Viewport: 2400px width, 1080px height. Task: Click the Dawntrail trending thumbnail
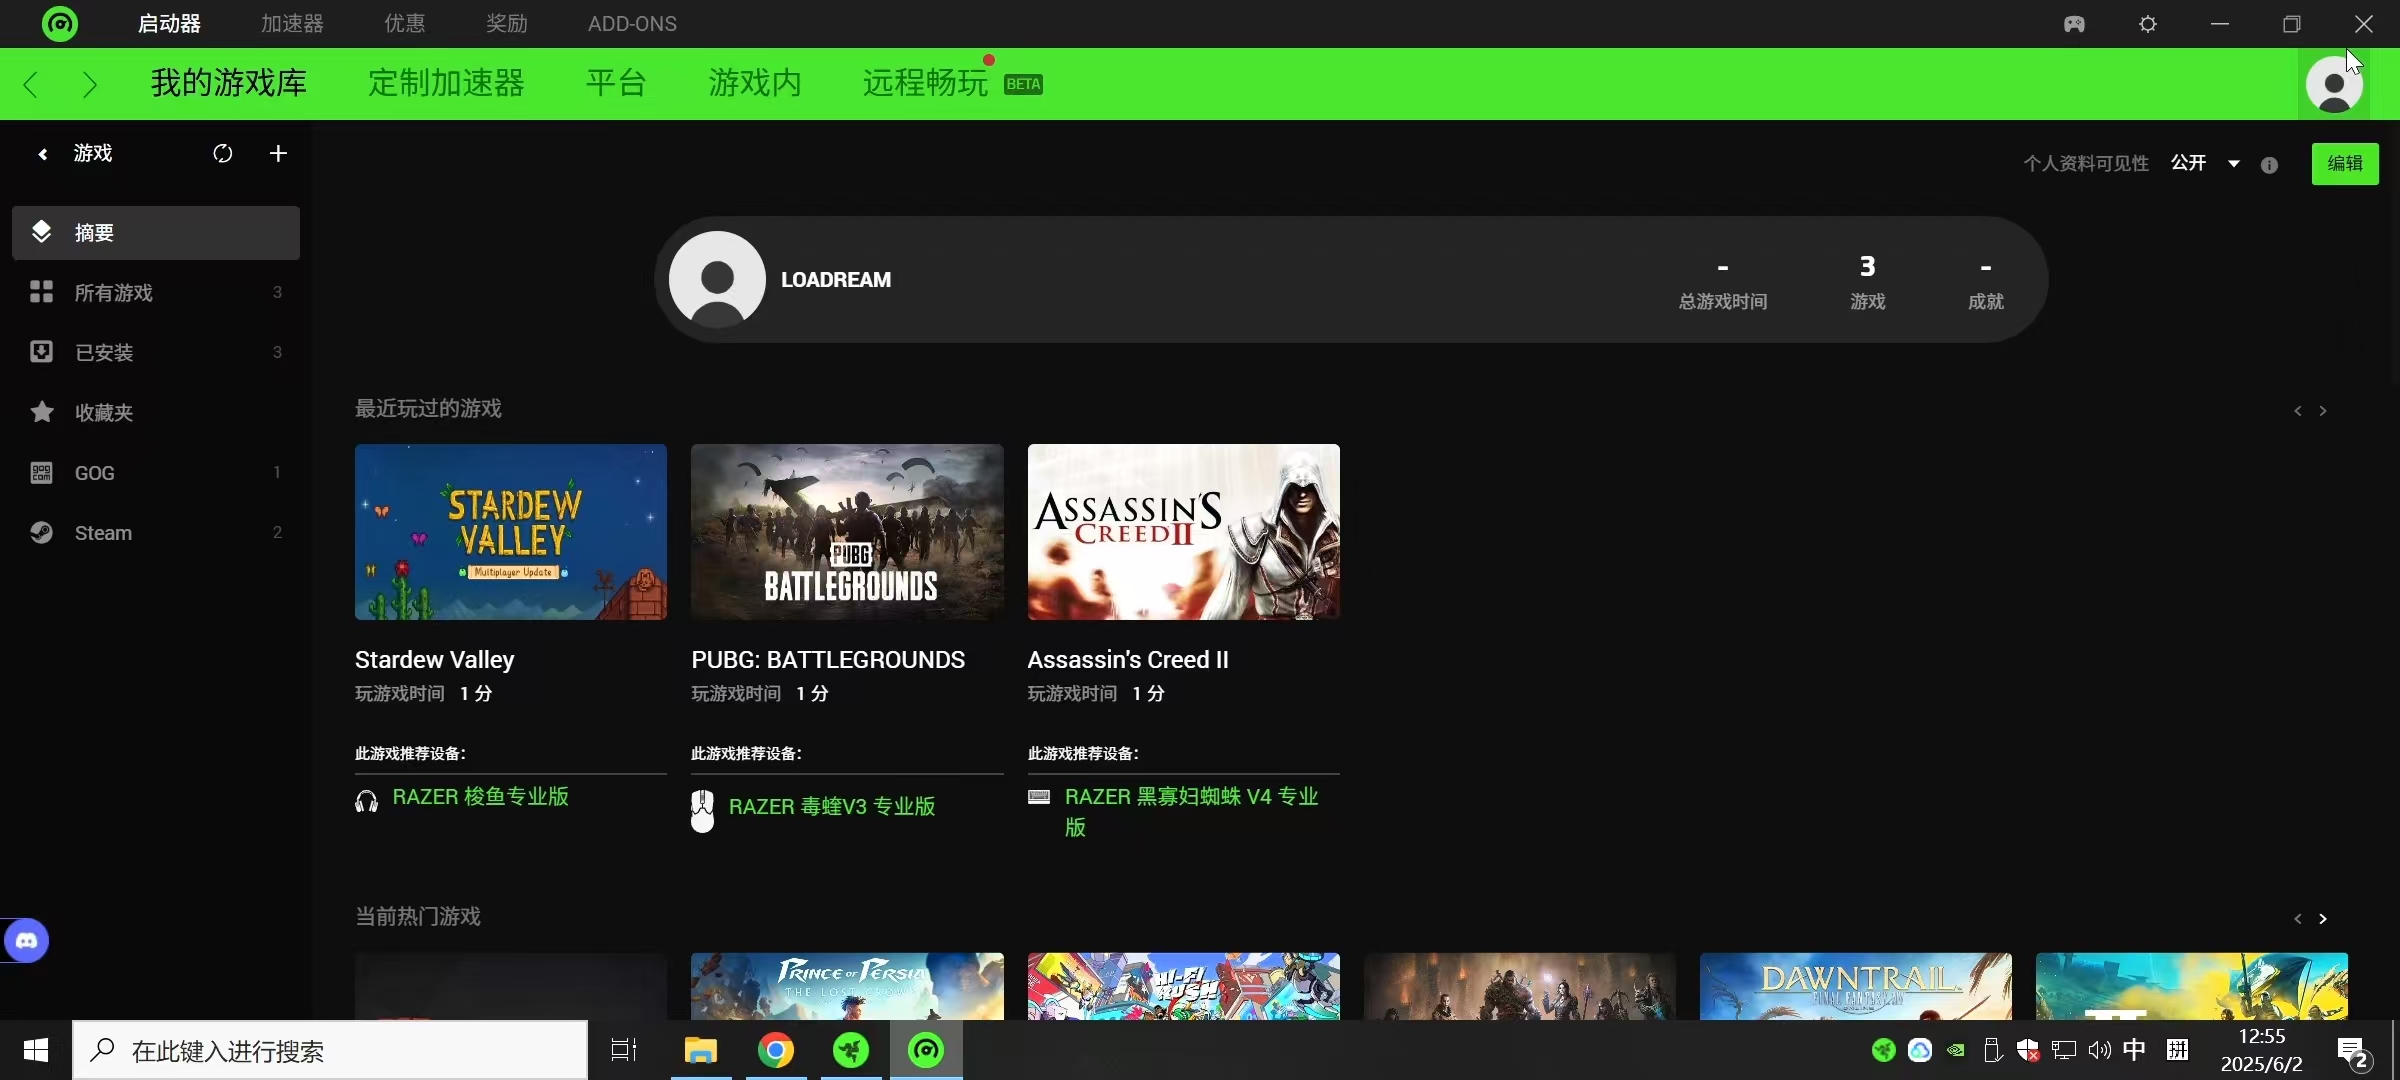coord(1856,986)
